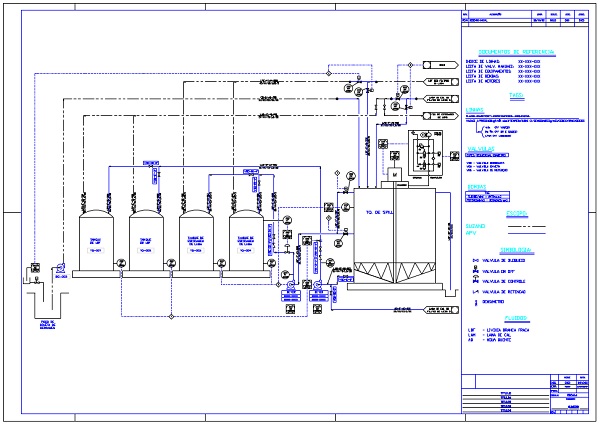Viewport: 600px width, 424px height.
Task: Select the second storage tank from left
Action: 146,242
